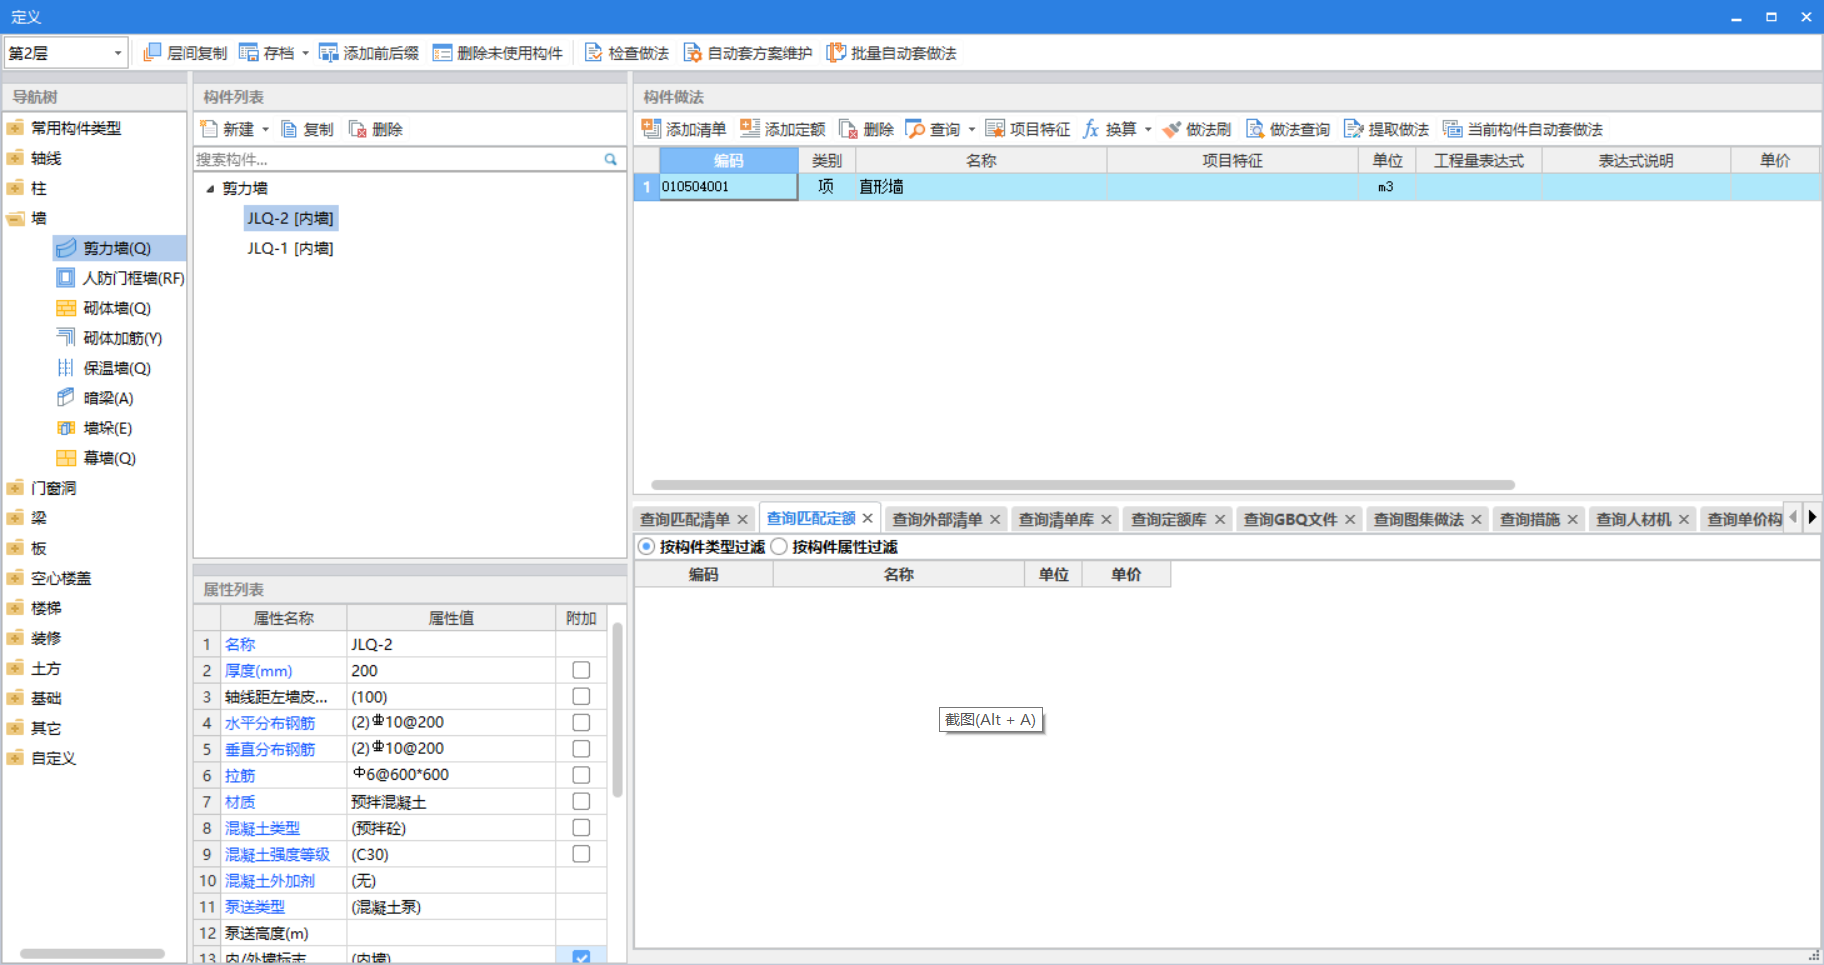Click the 查询 magnifier icon
1824x965 pixels.
click(915, 129)
